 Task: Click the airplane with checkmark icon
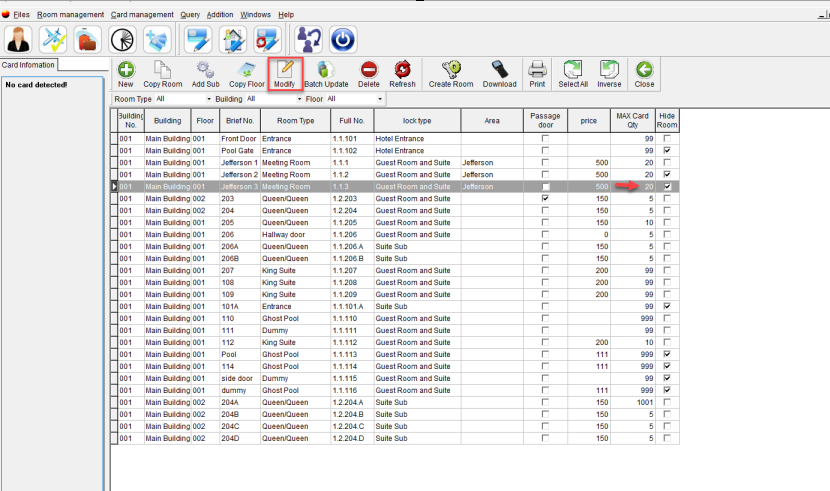[53, 40]
